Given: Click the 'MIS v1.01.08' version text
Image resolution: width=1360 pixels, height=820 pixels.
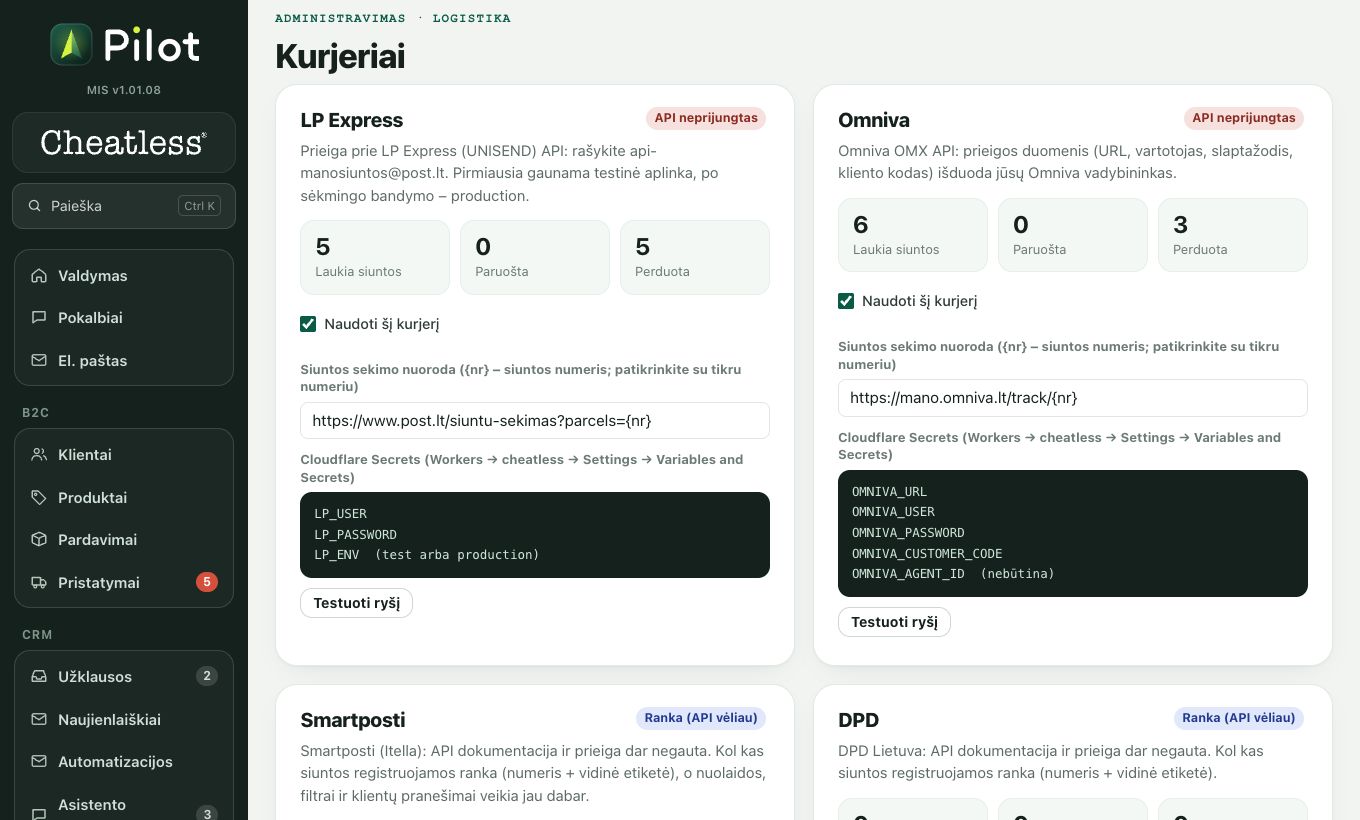Looking at the screenshot, I should click(124, 90).
